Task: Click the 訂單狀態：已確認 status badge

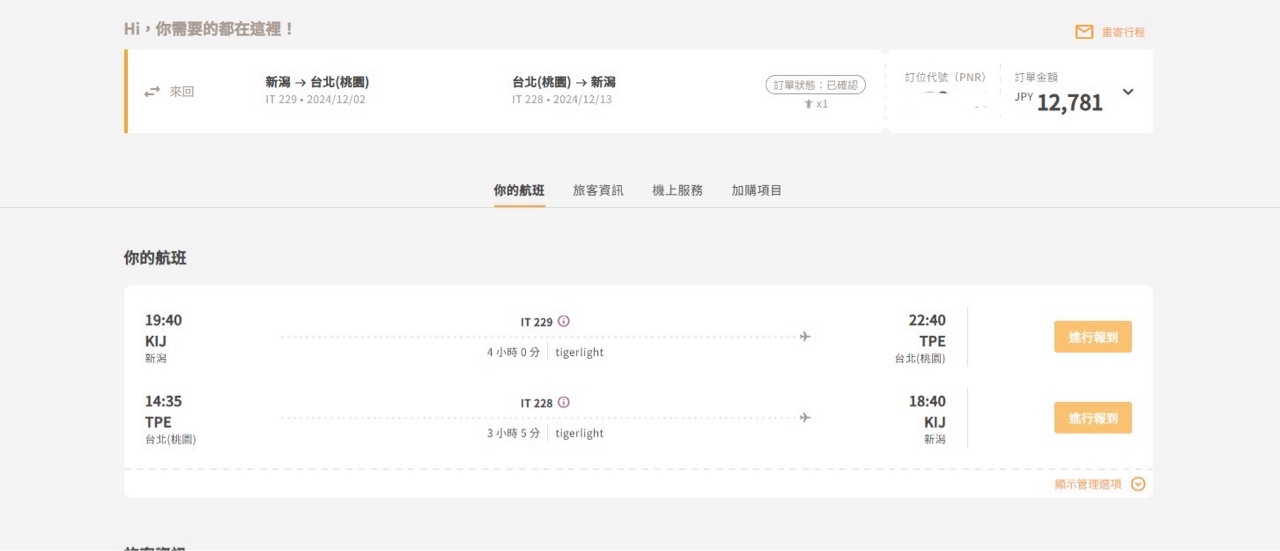Action: 815,85
